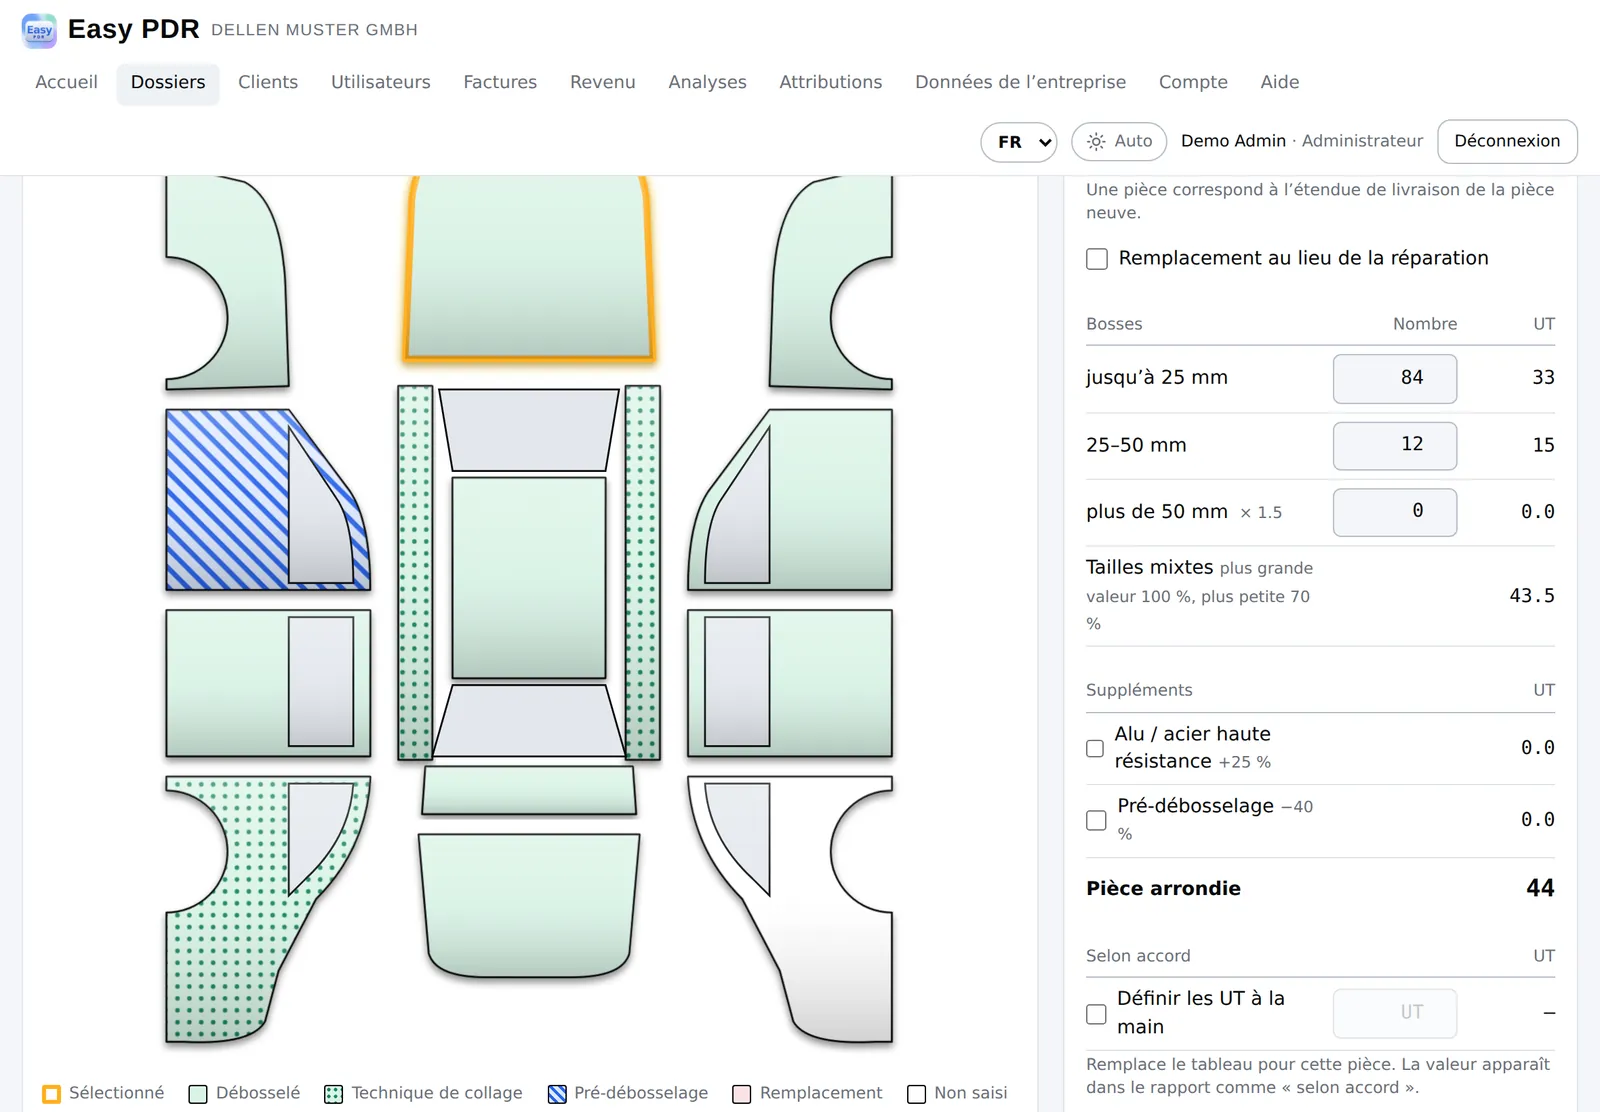
Task: Click the Déconnexion button
Action: tap(1507, 141)
